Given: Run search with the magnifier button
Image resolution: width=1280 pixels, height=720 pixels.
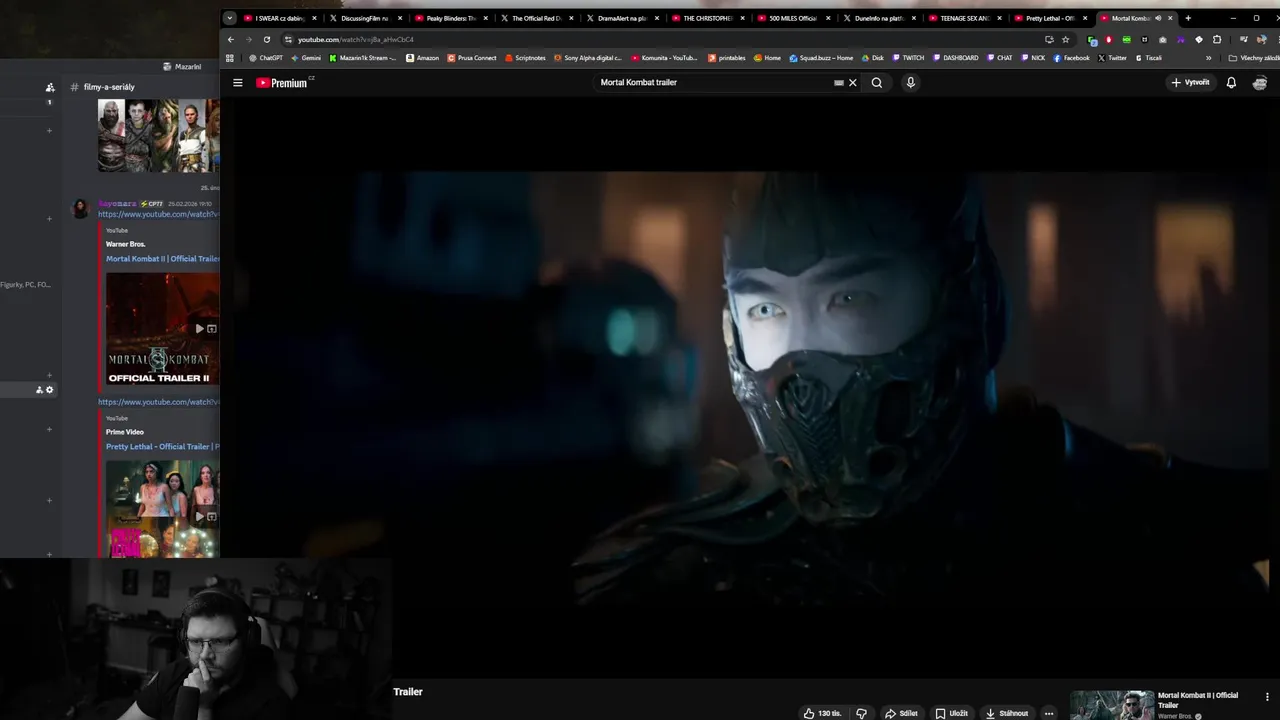Looking at the screenshot, I should (x=877, y=83).
